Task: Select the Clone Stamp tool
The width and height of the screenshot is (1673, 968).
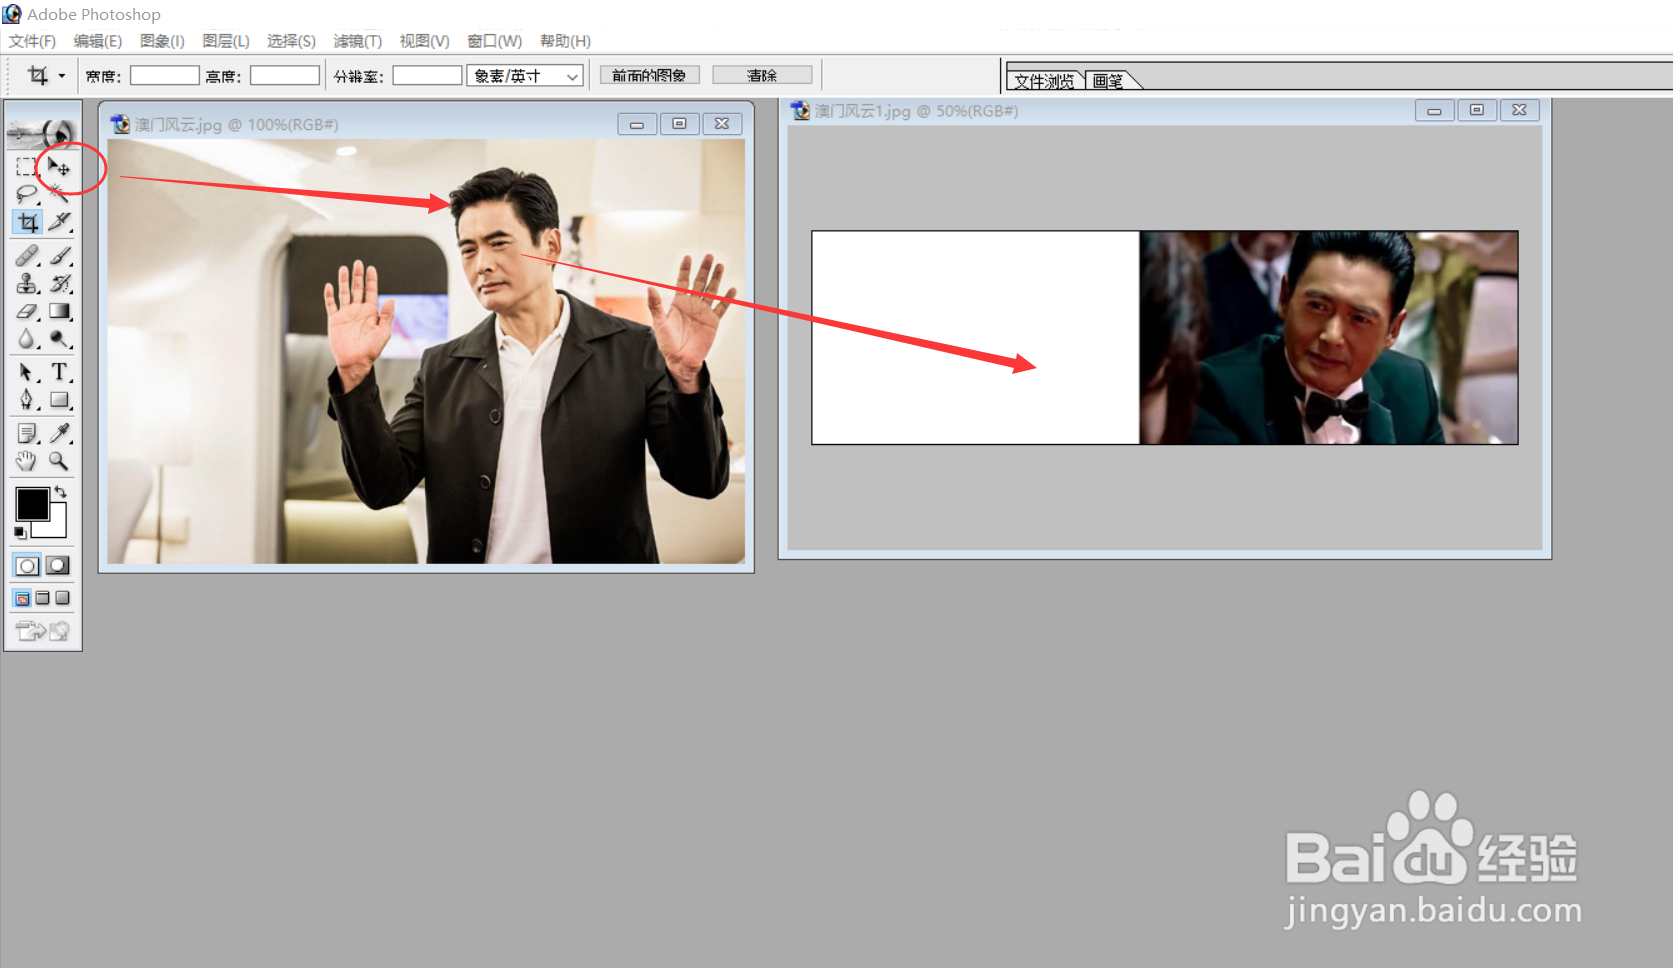Action: pos(27,284)
